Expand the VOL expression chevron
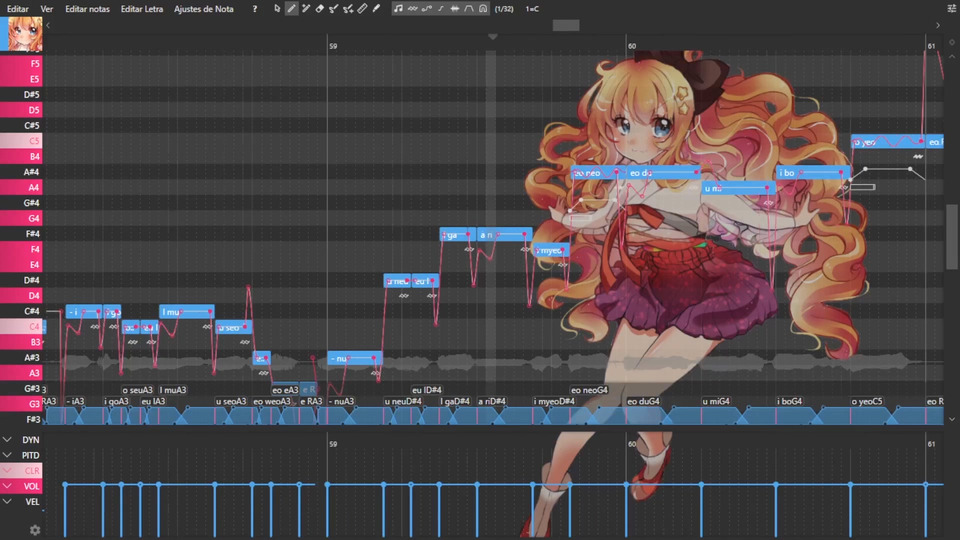The width and height of the screenshot is (960, 540). [7, 486]
